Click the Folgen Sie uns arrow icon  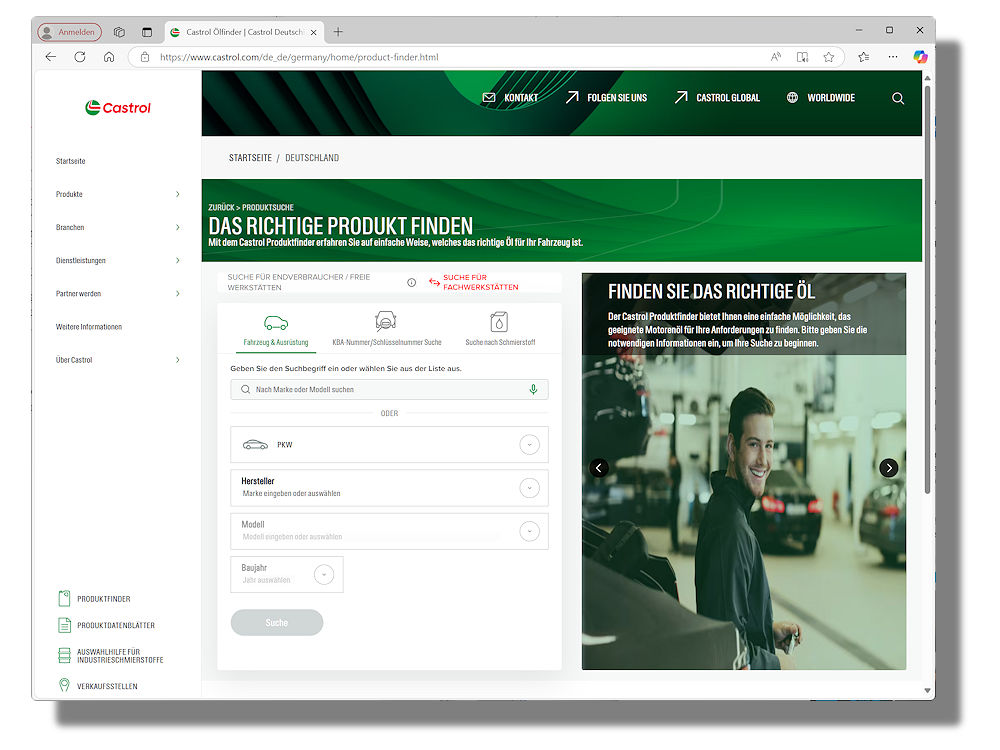point(572,97)
